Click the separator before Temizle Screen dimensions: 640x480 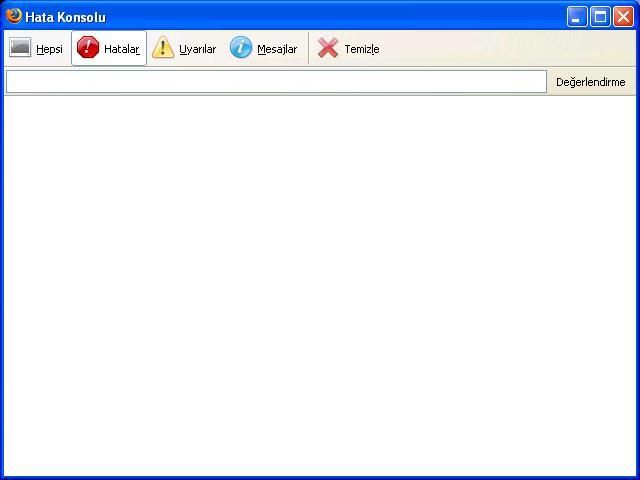[x=308, y=48]
